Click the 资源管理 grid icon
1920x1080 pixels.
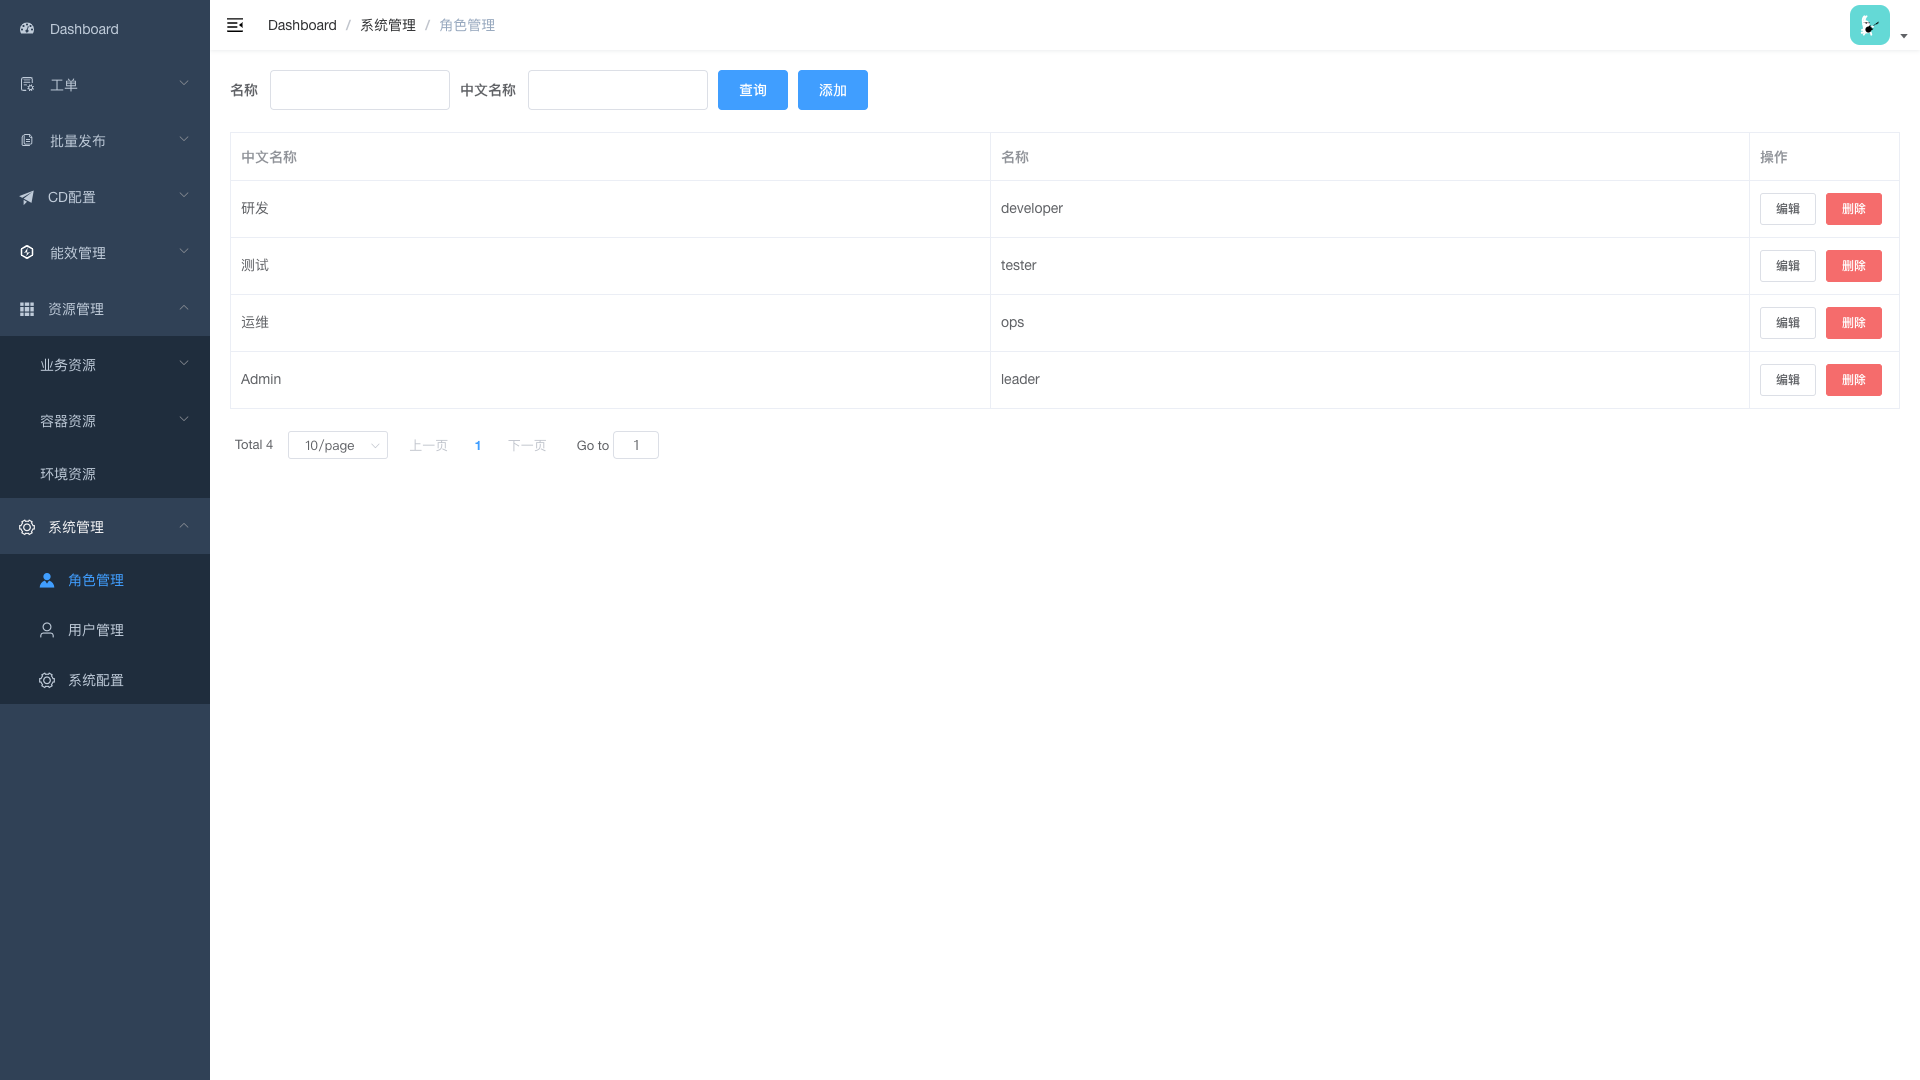pos(27,309)
